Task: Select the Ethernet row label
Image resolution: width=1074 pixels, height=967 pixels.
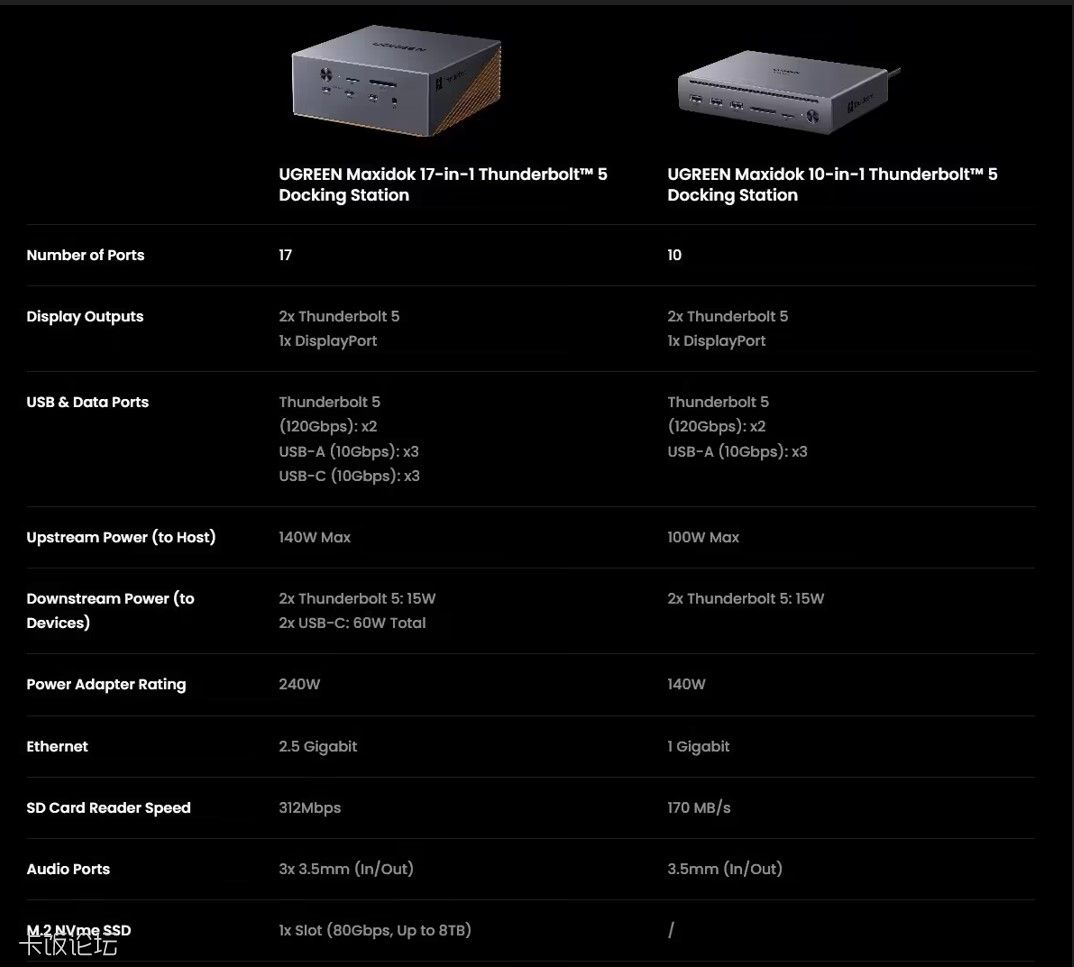Action: click(x=57, y=747)
